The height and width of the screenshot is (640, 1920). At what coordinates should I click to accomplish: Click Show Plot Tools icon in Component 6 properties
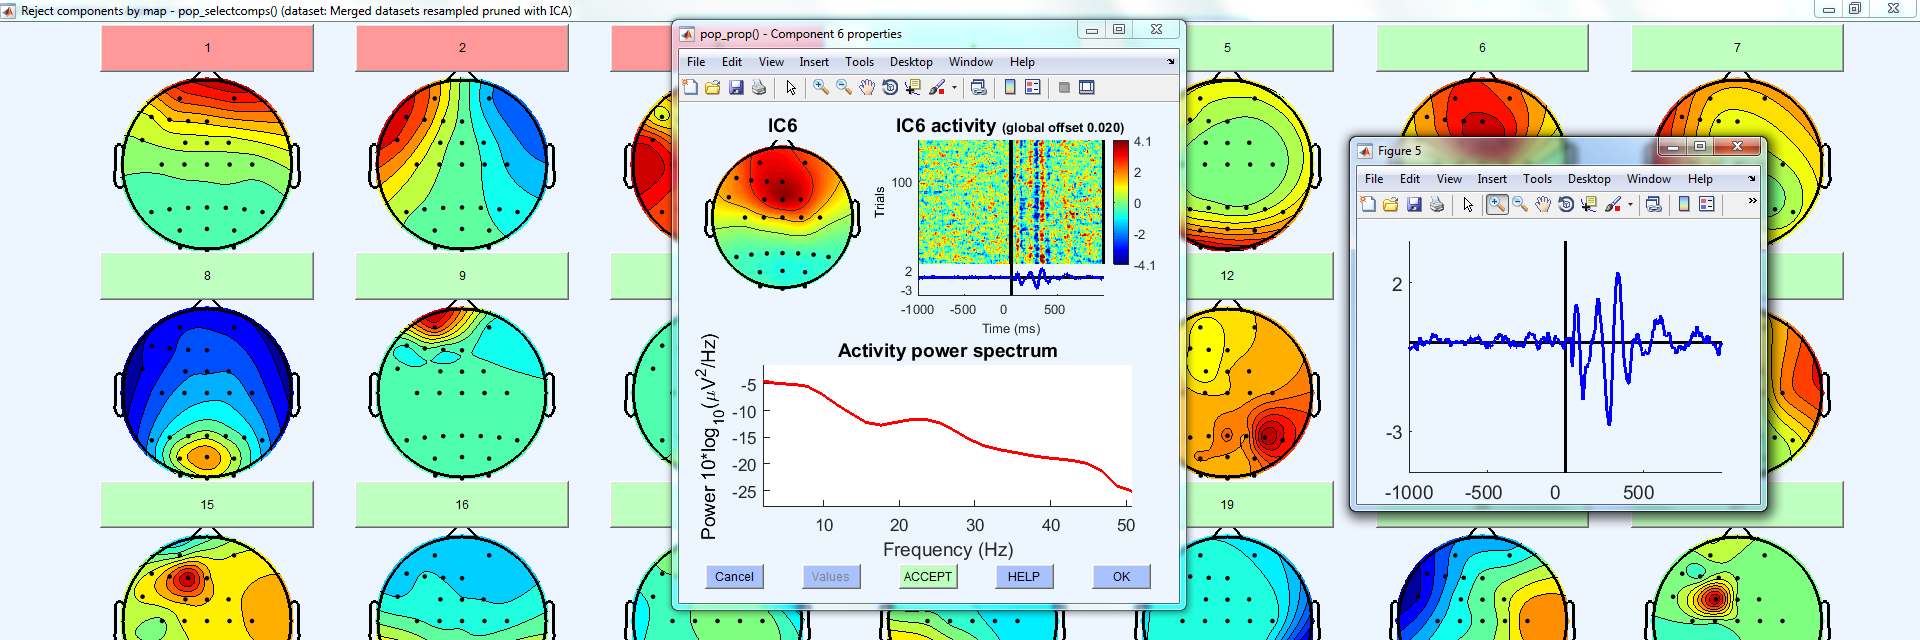pyautogui.click(x=1087, y=88)
